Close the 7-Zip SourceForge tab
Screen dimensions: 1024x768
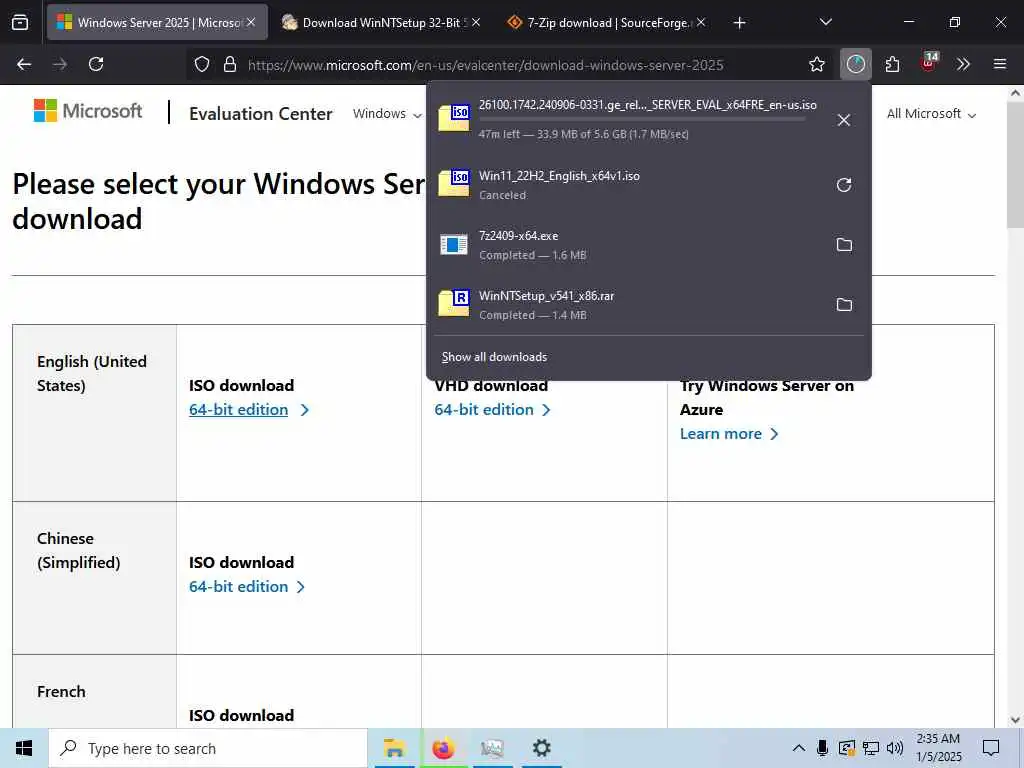(701, 22)
